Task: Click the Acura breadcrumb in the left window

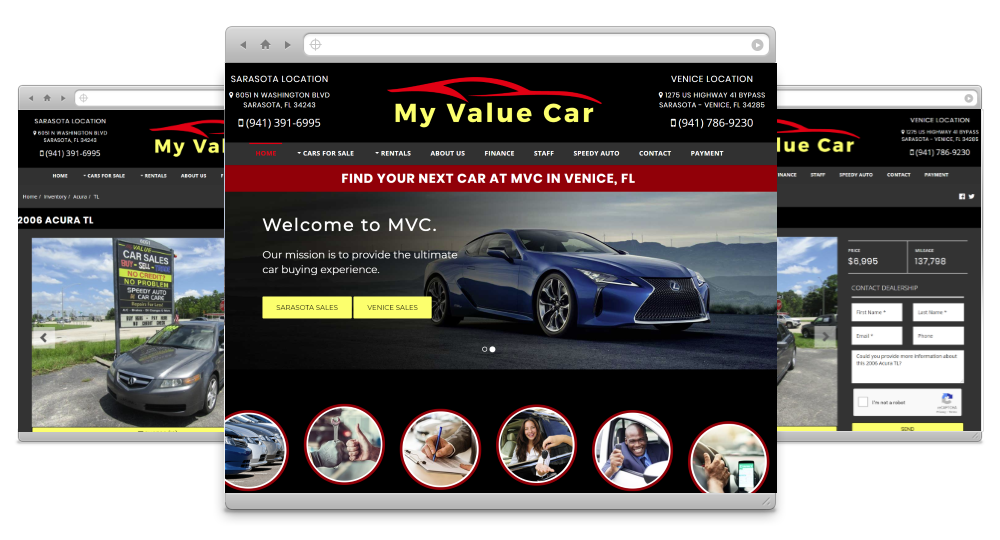Action: point(80,197)
